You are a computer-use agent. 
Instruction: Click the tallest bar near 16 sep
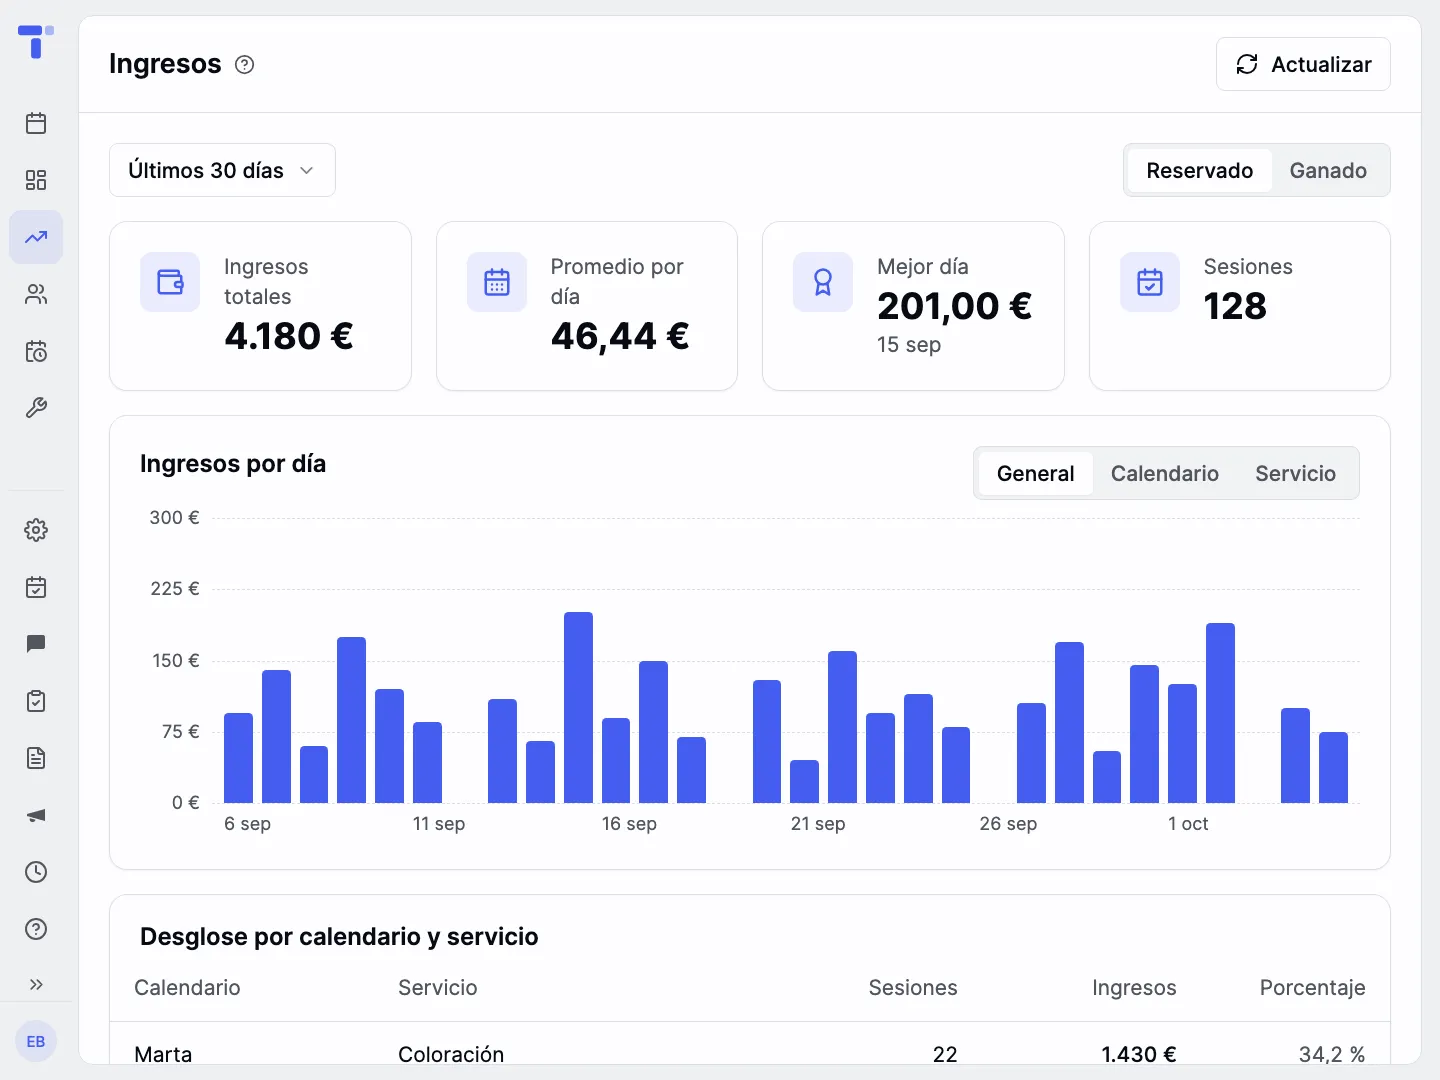click(x=578, y=707)
